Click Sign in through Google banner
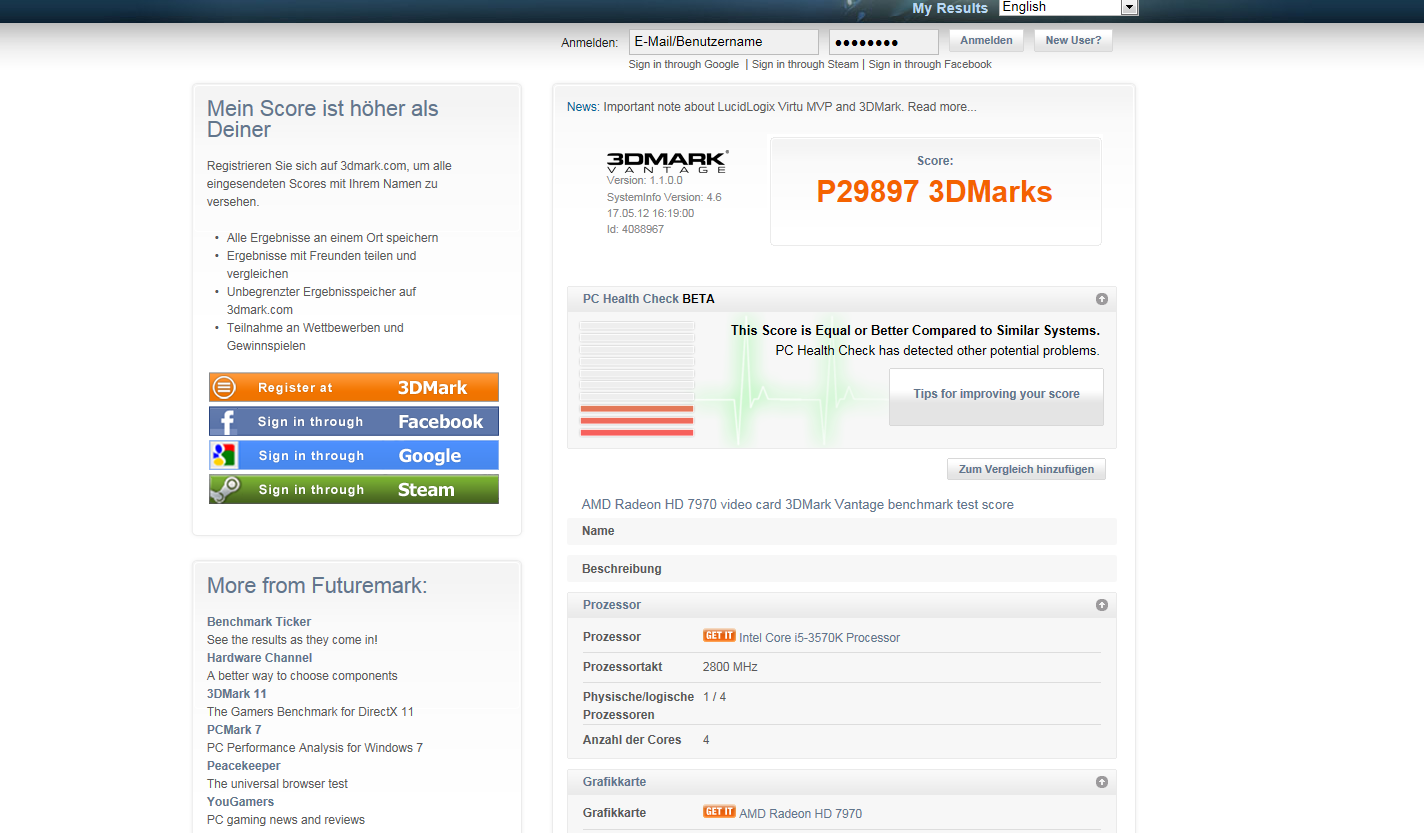Screen dimensions: 1424x833 click(x=354, y=455)
